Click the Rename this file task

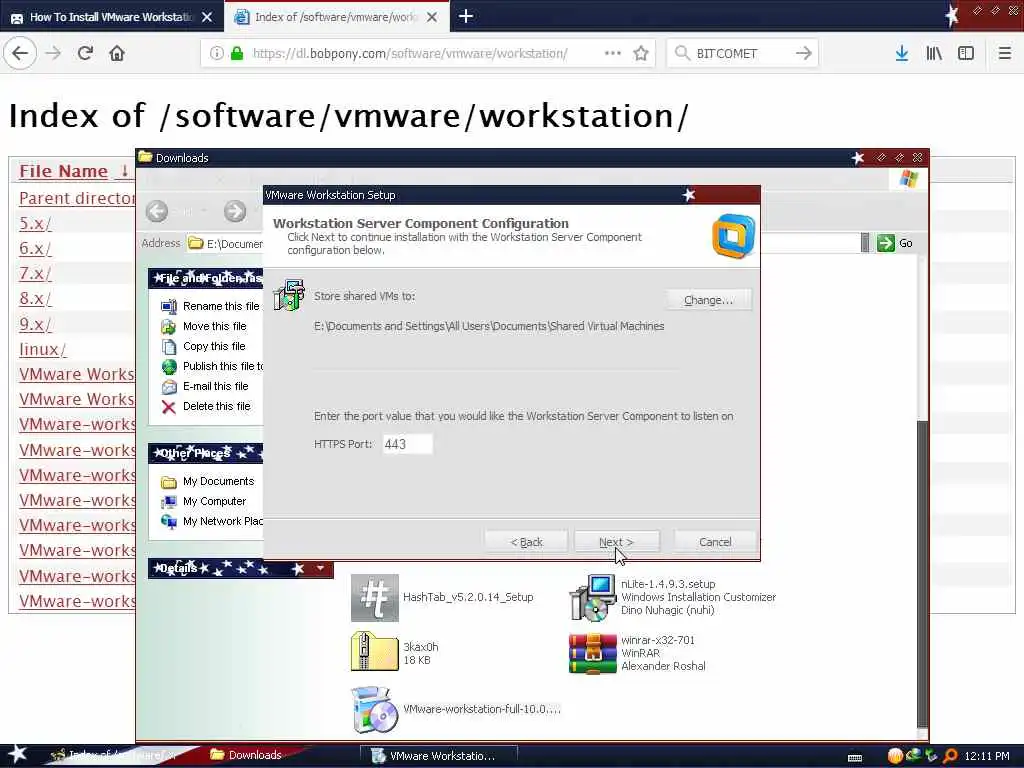click(221, 306)
